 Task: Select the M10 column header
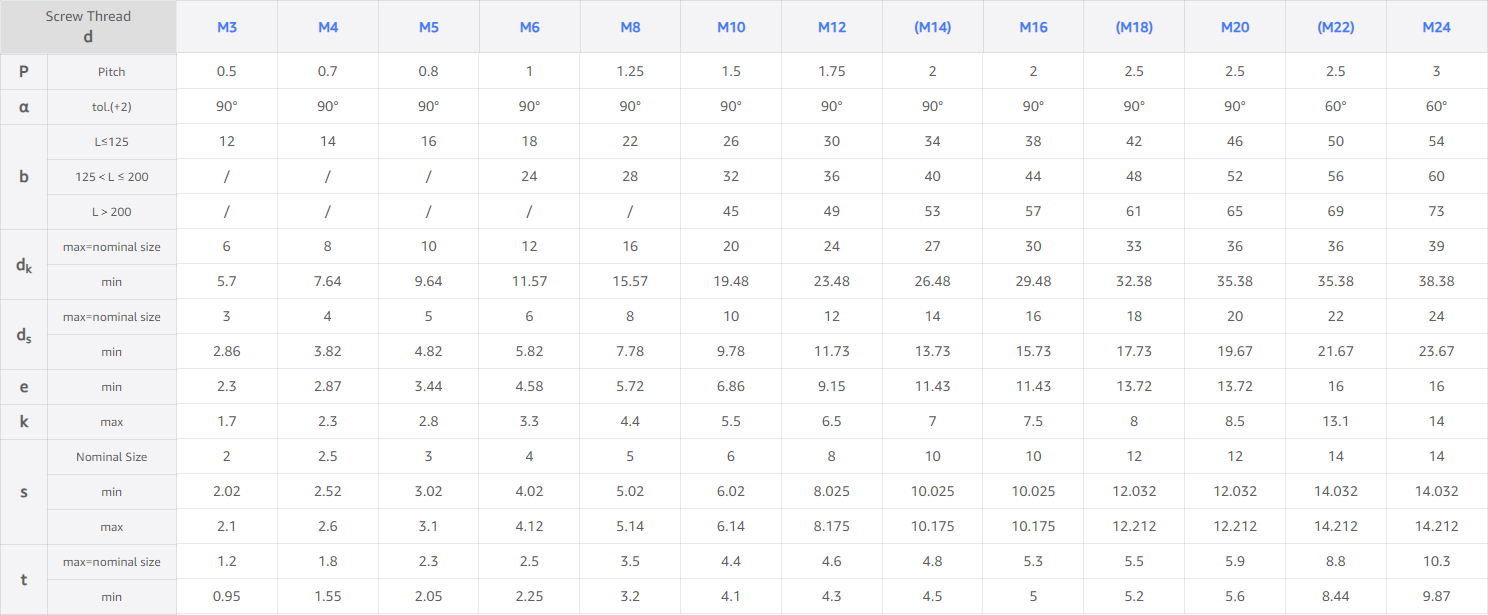click(x=731, y=27)
